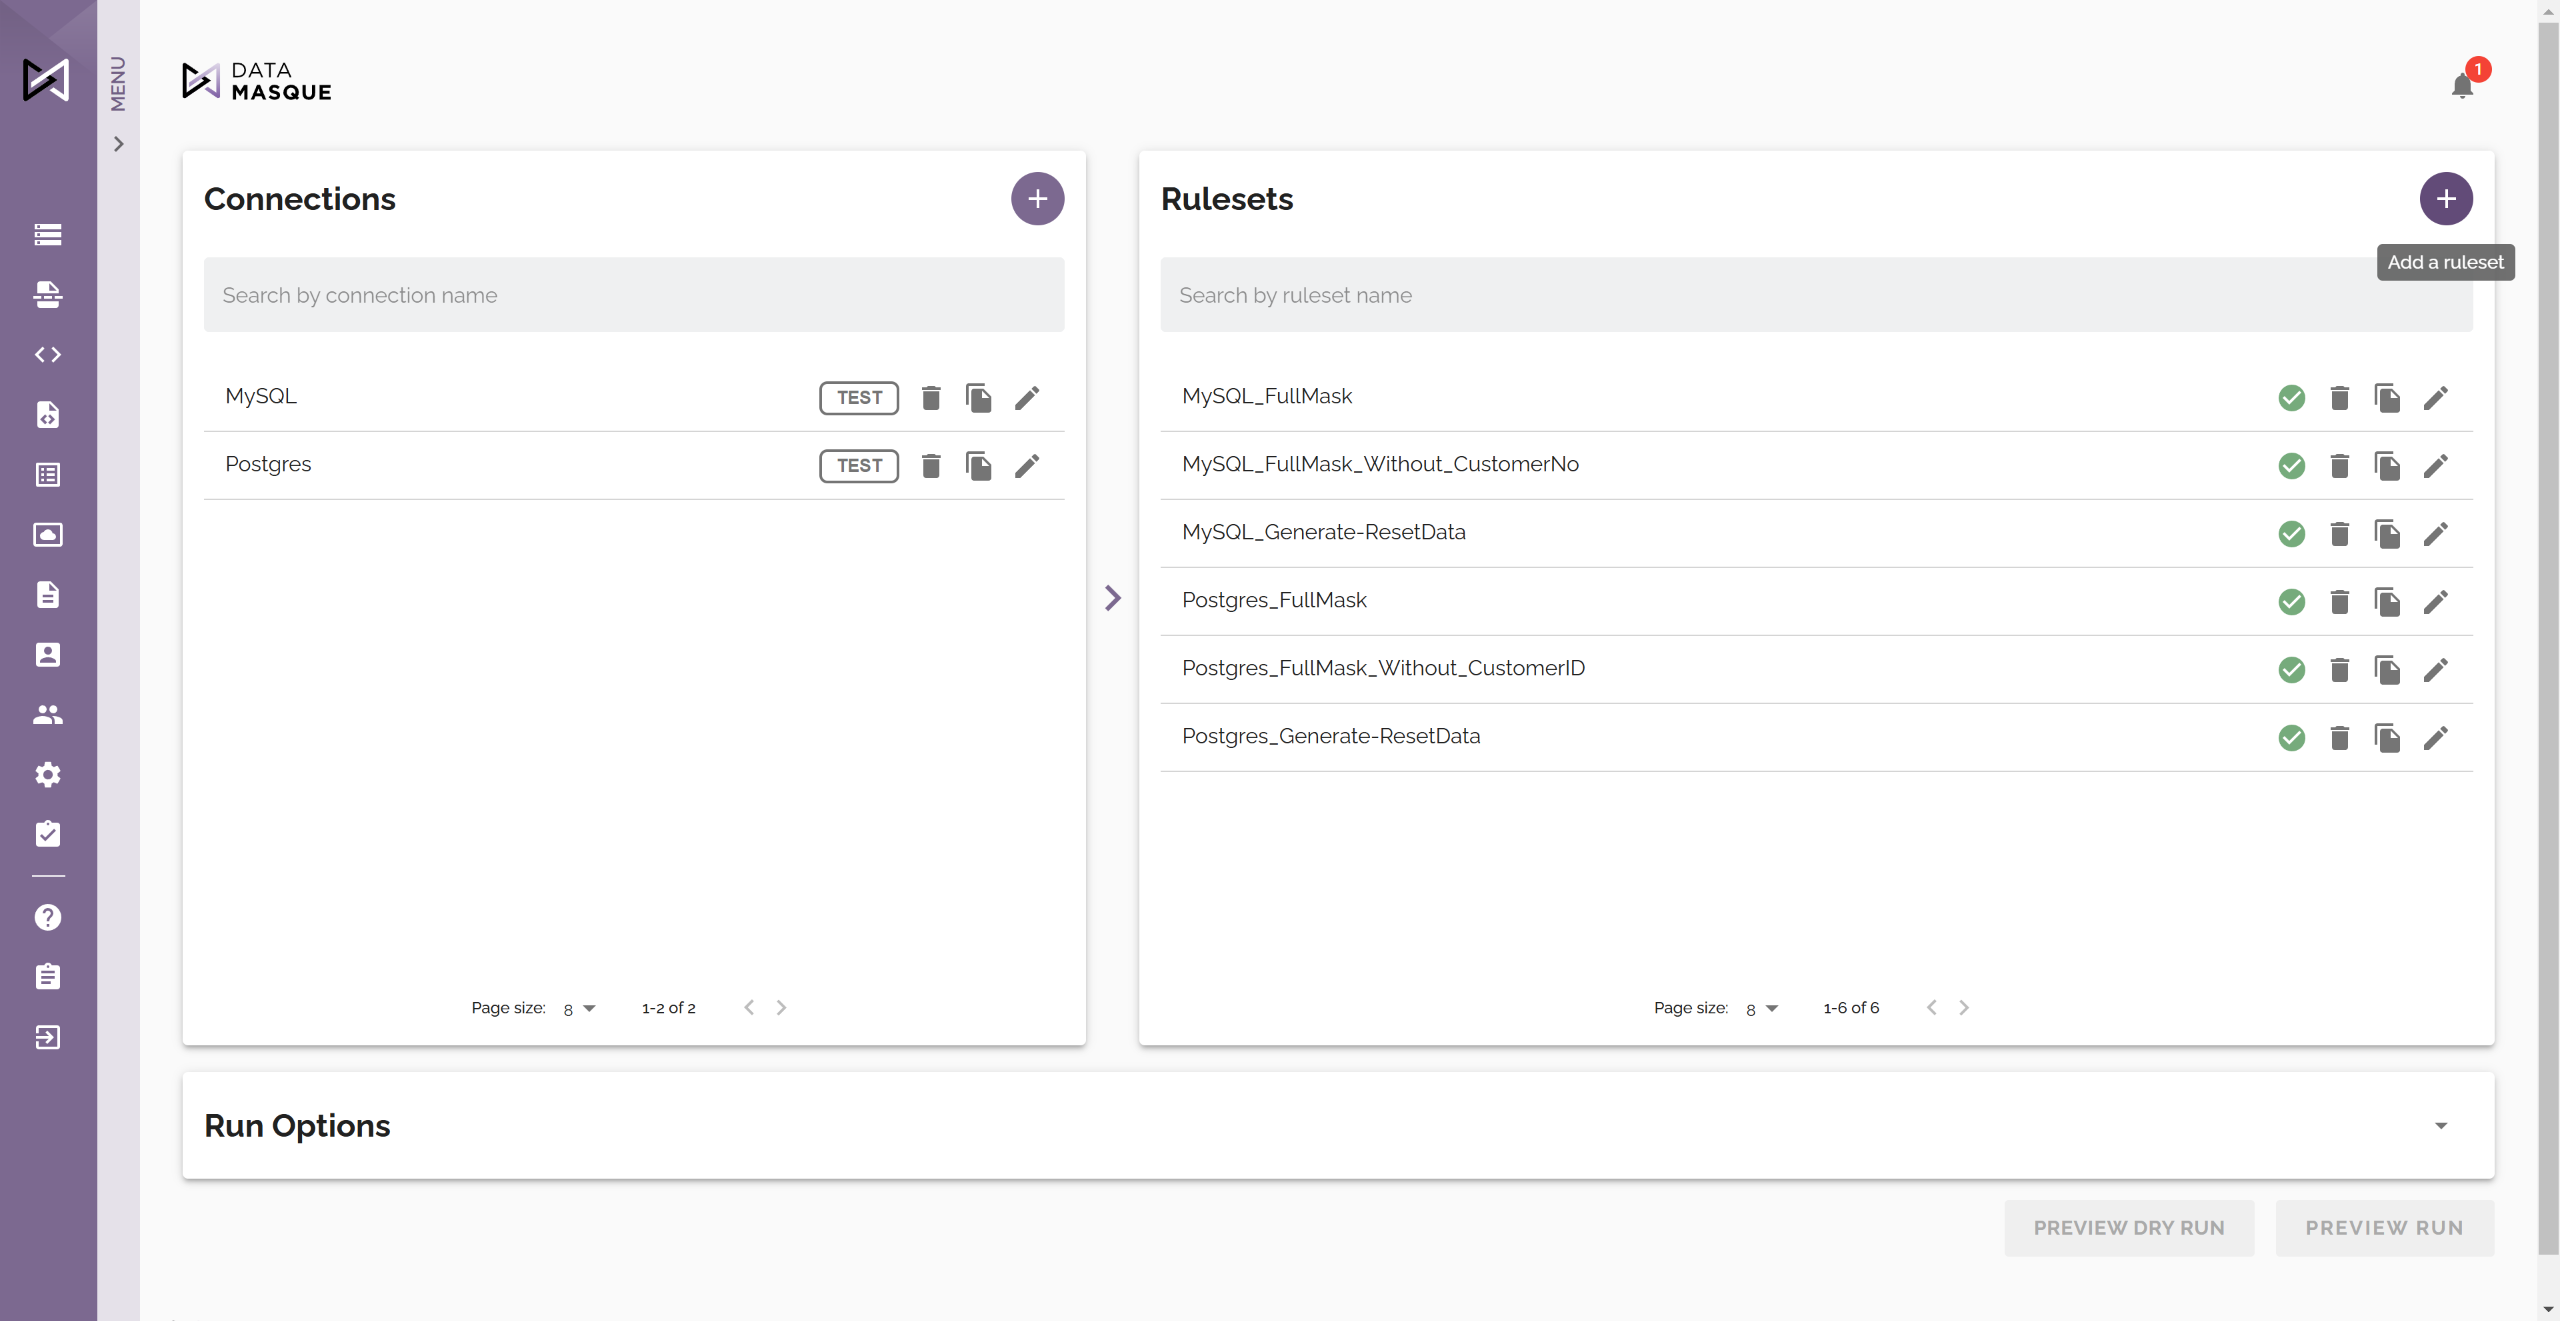This screenshot has width=2560, height=1321.
Task: Clone the MySQL_Generate-ResetData ruleset
Action: [2387, 534]
